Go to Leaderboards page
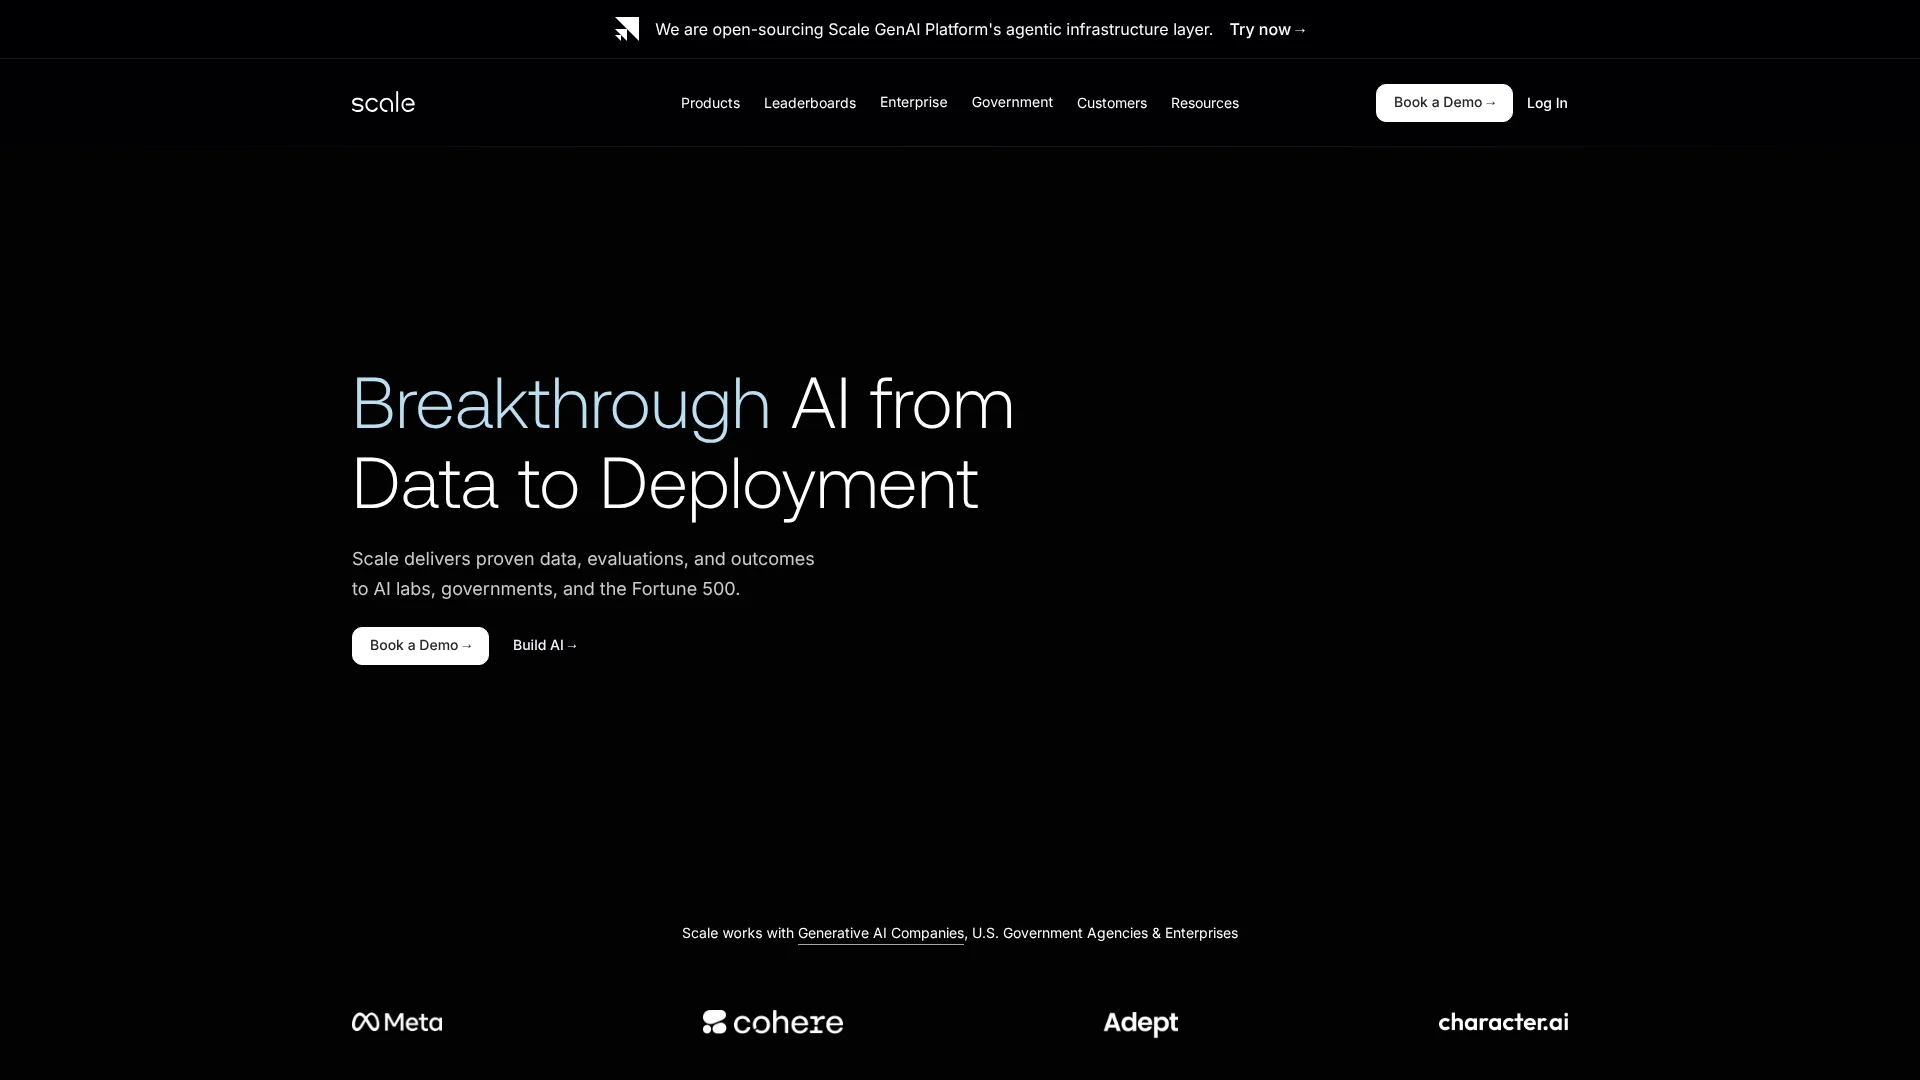Viewport: 1920px width, 1080px height. pyautogui.click(x=809, y=103)
